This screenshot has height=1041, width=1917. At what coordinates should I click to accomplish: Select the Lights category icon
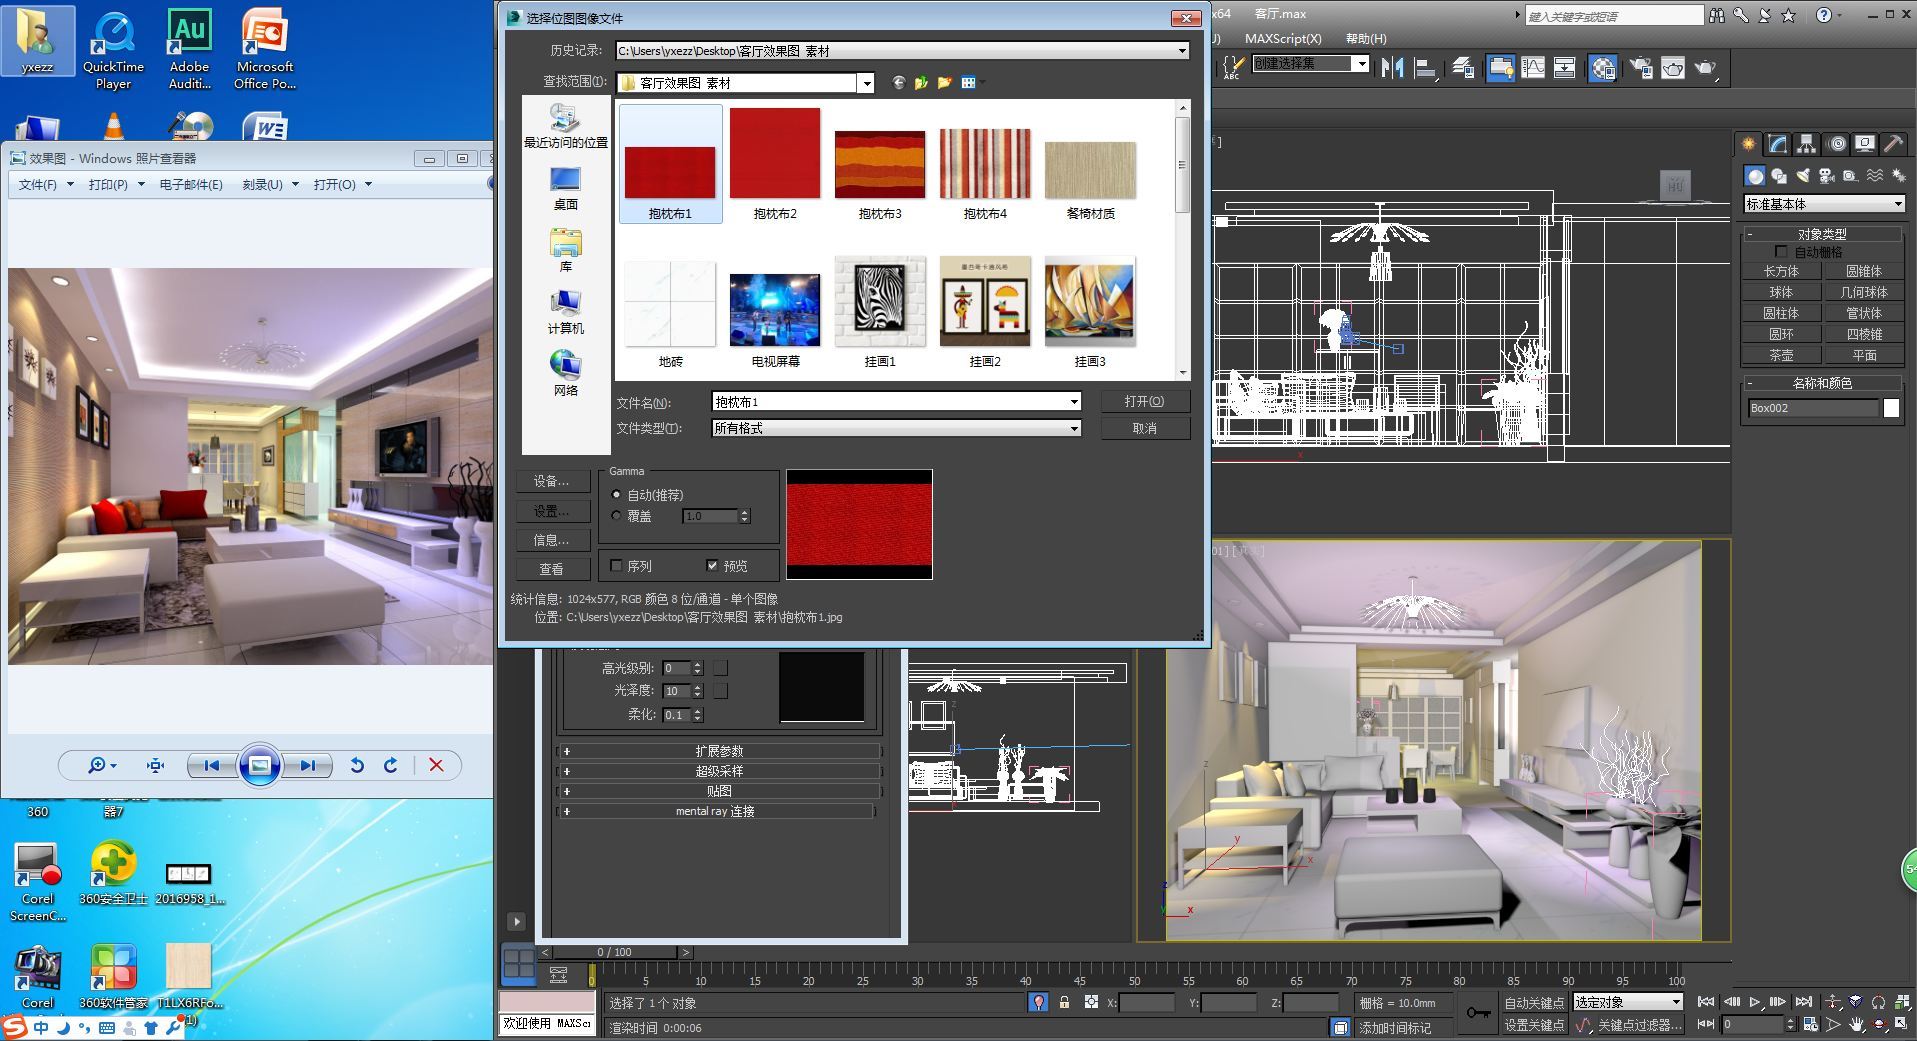click(1803, 176)
